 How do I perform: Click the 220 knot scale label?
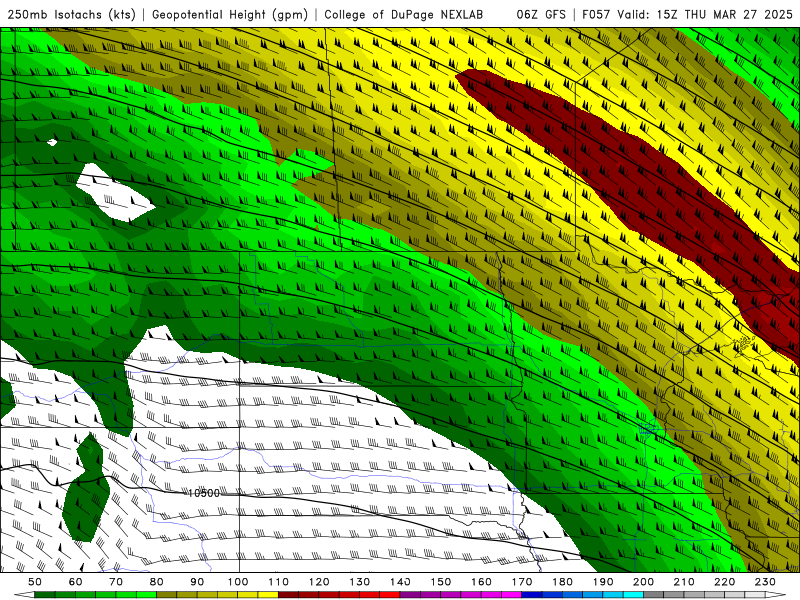(725, 582)
